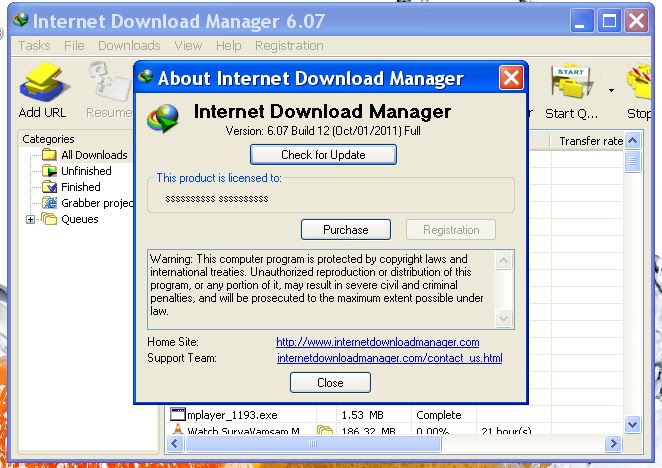
Task: Select the Grabber projects label
Action: (x=97, y=203)
